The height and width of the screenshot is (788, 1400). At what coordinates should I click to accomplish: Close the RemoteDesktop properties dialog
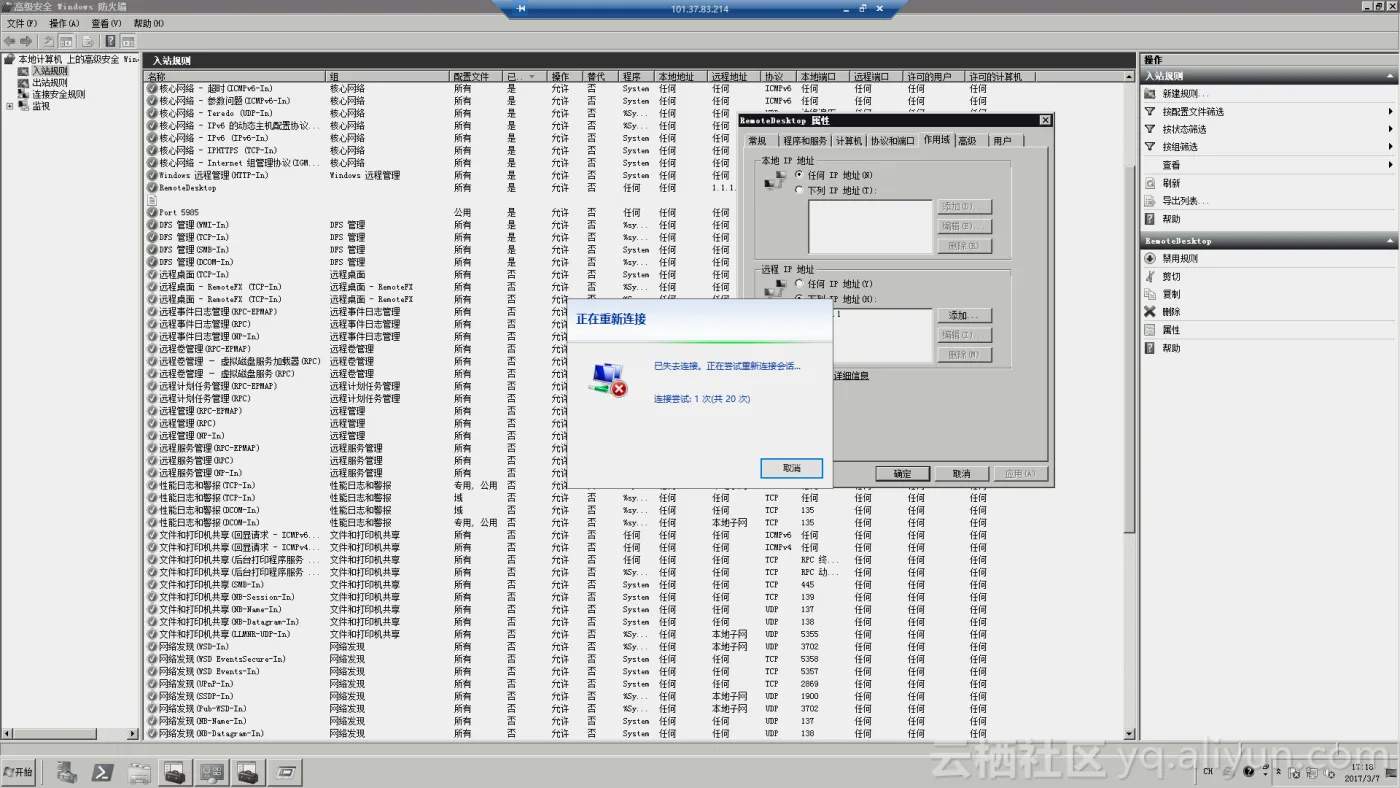click(x=1045, y=120)
